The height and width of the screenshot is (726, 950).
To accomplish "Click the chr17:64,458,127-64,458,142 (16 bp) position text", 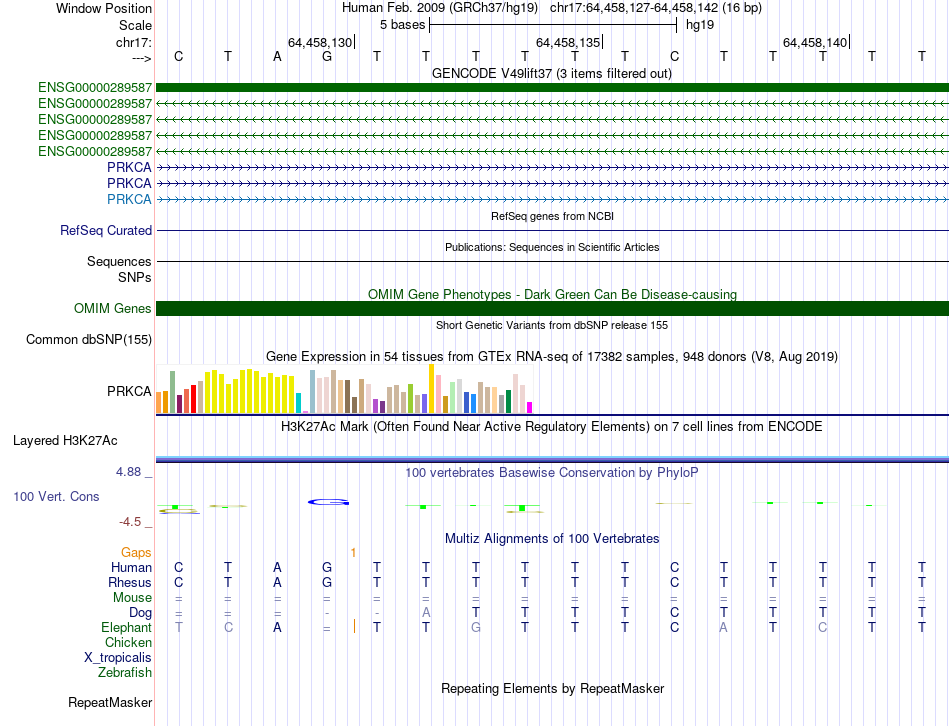I will coord(656,8).
